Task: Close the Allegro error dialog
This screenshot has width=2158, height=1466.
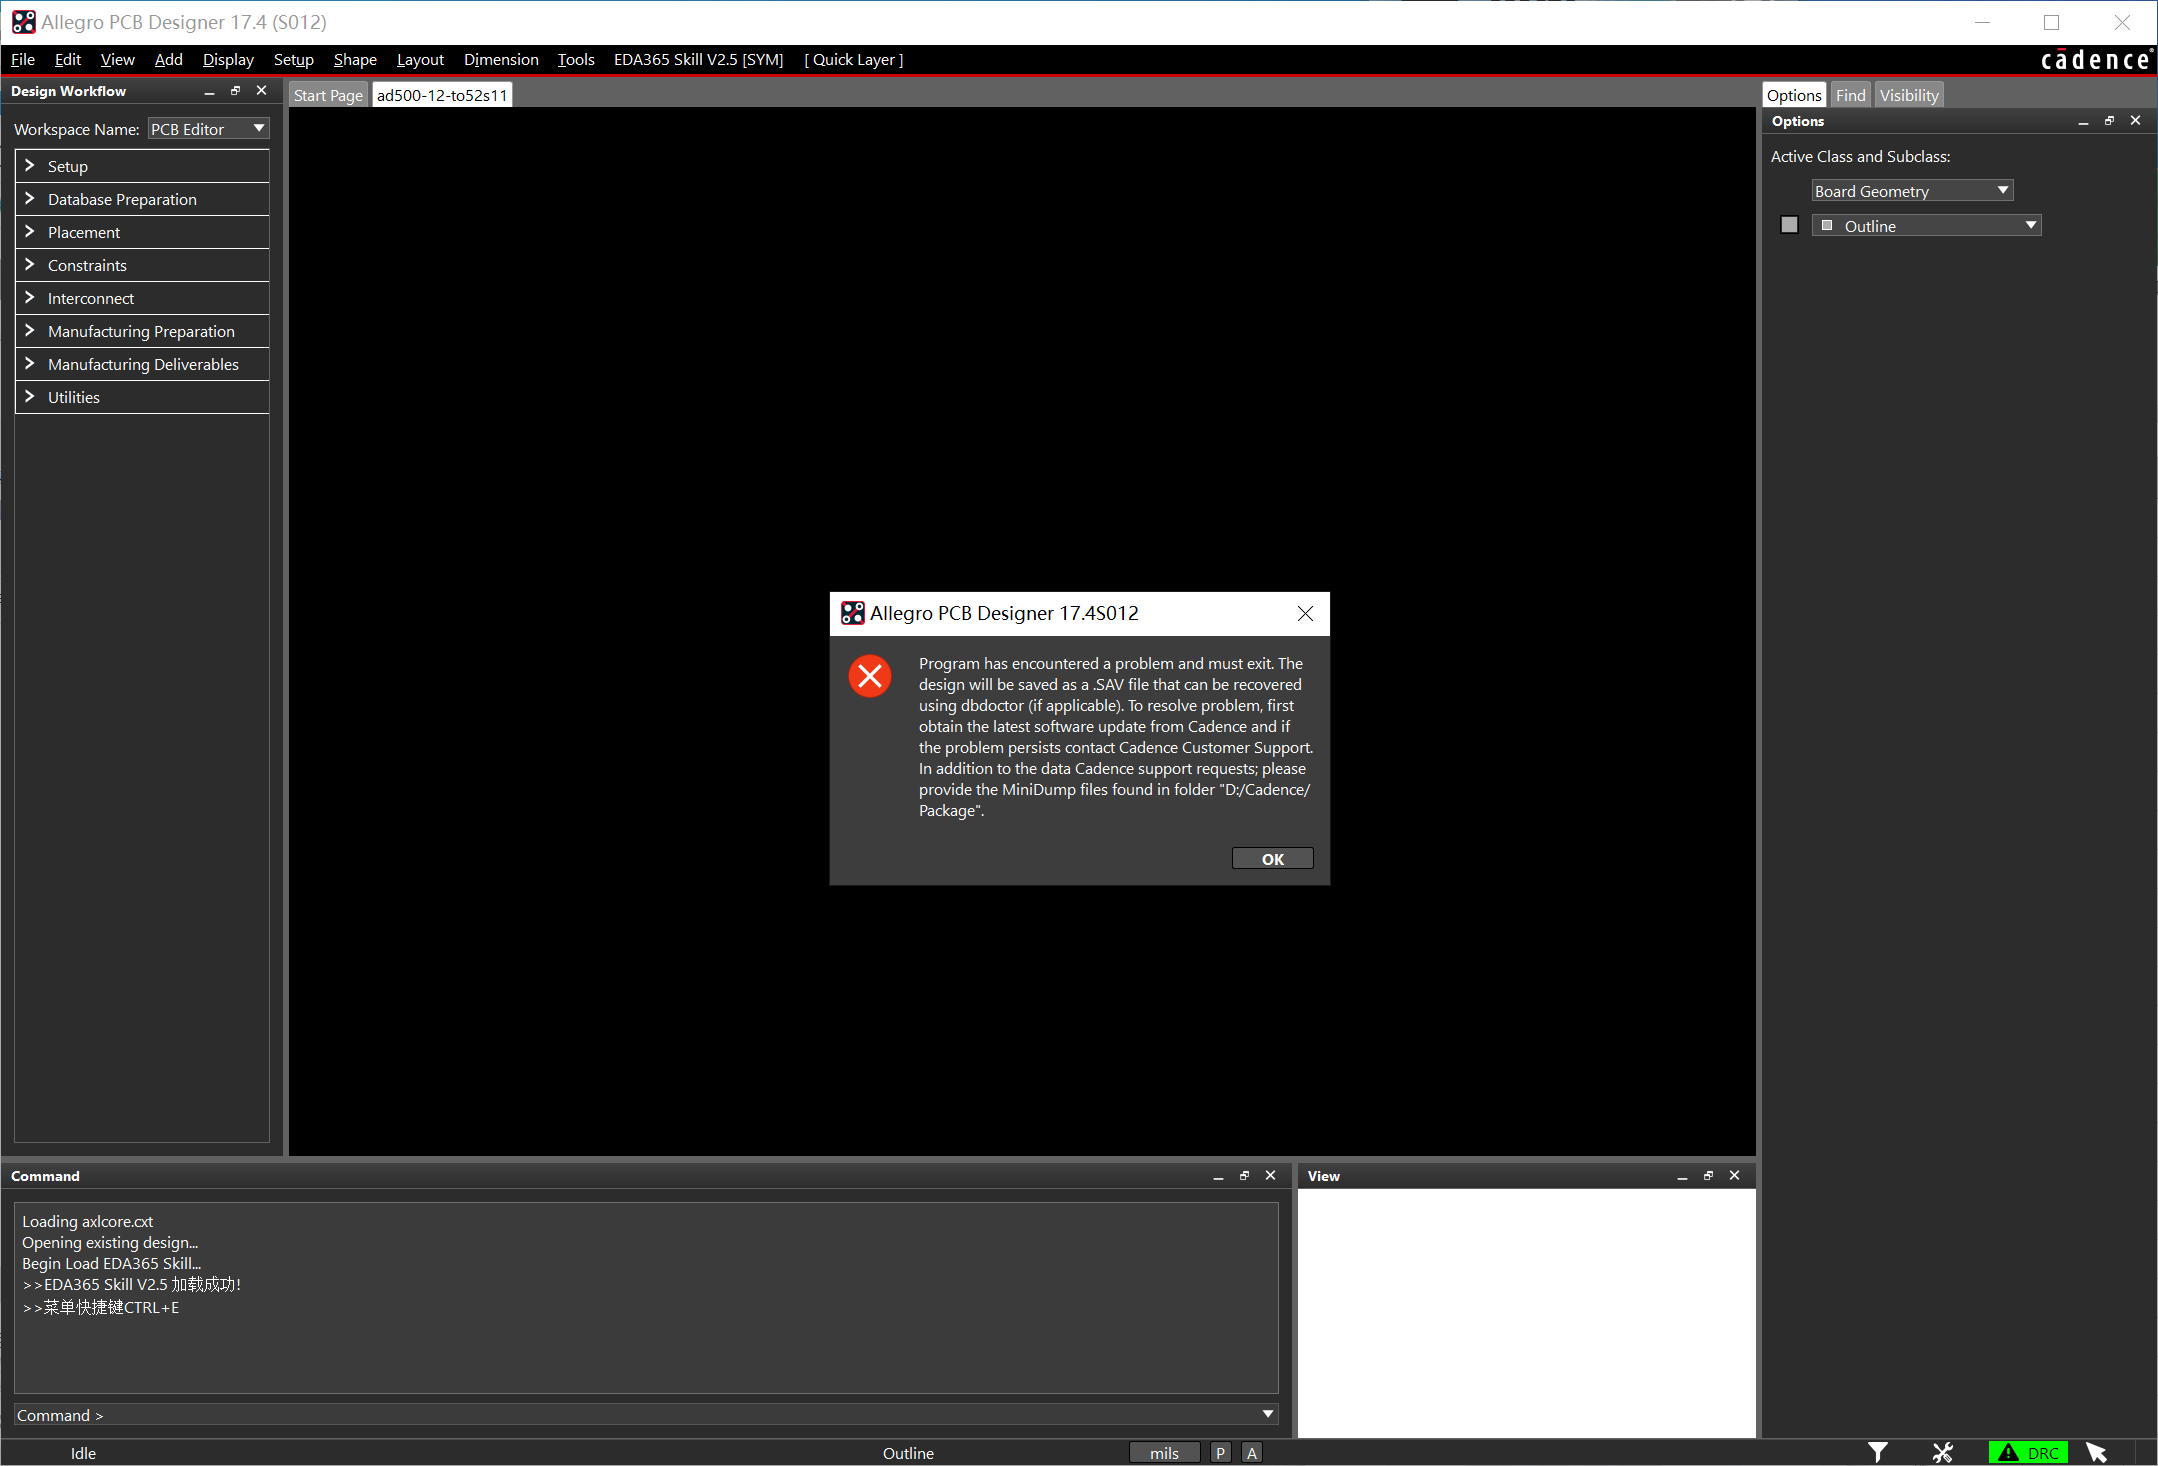Action: point(1305,613)
